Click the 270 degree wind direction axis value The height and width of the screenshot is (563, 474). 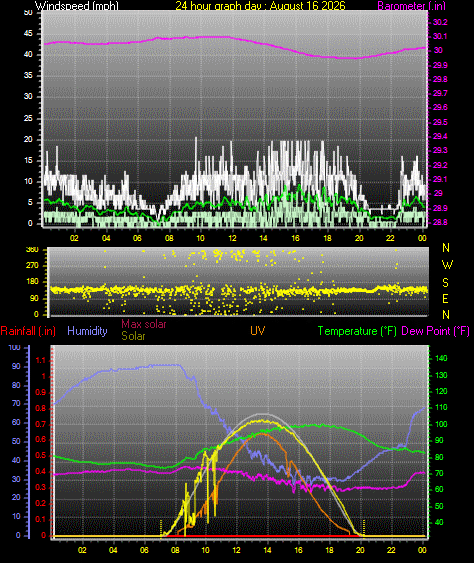[32, 265]
